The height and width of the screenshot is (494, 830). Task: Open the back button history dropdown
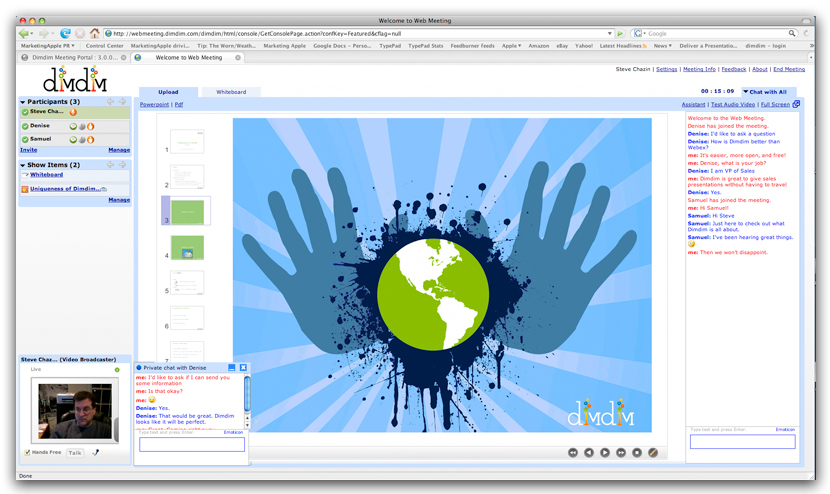(x=32, y=34)
